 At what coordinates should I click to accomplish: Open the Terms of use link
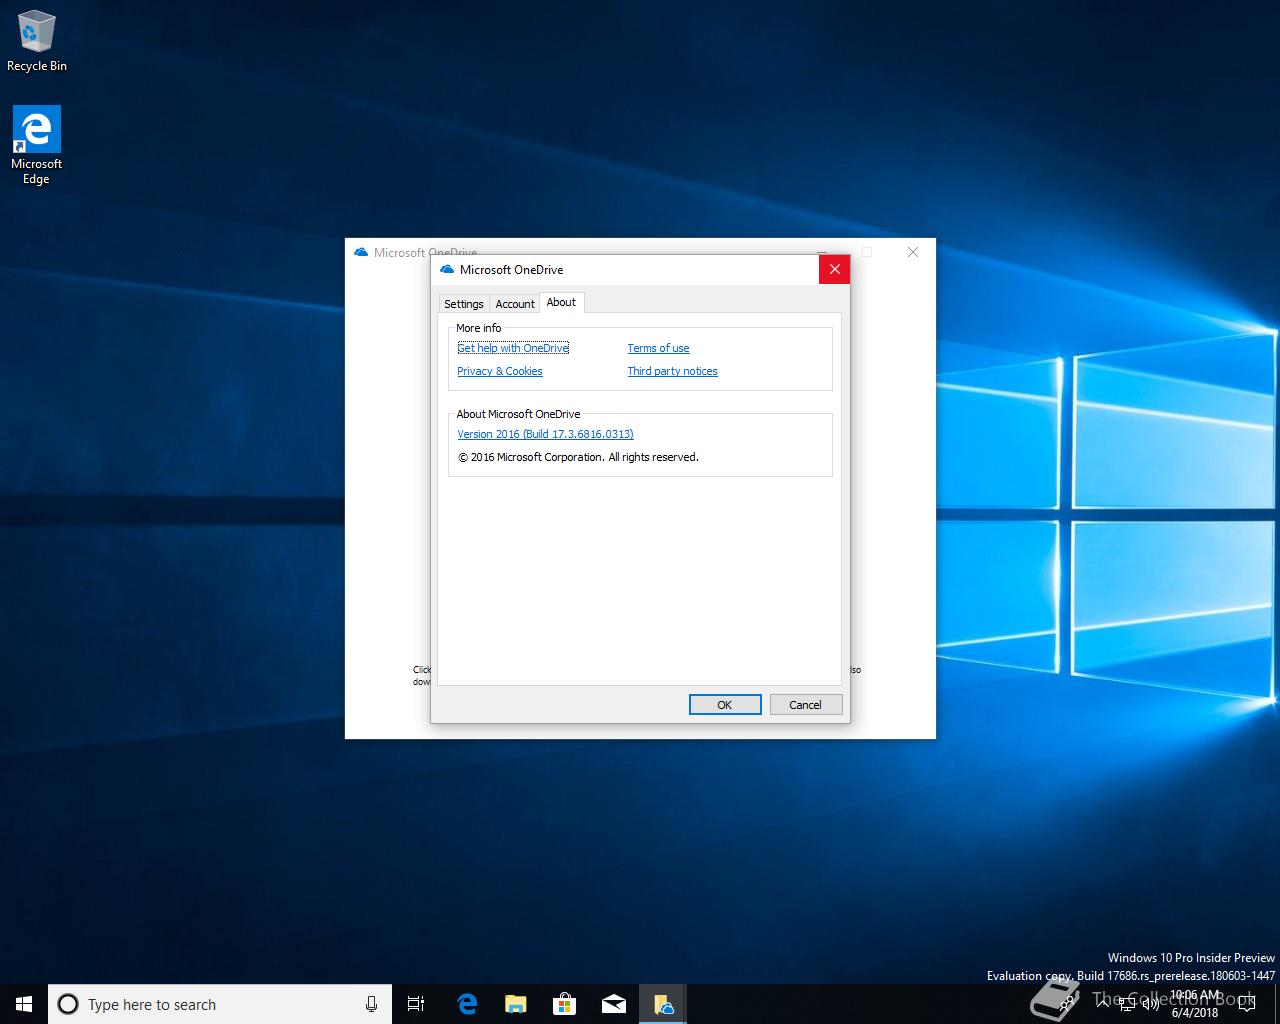pyautogui.click(x=658, y=348)
